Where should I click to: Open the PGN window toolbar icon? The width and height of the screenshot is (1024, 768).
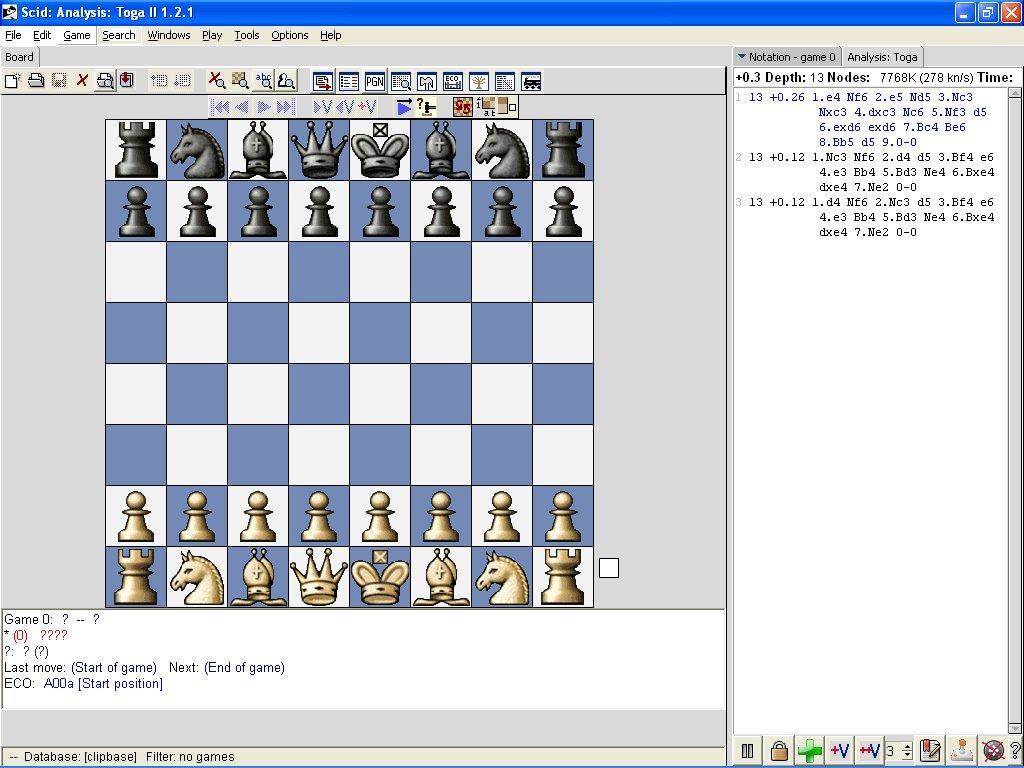click(x=373, y=81)
